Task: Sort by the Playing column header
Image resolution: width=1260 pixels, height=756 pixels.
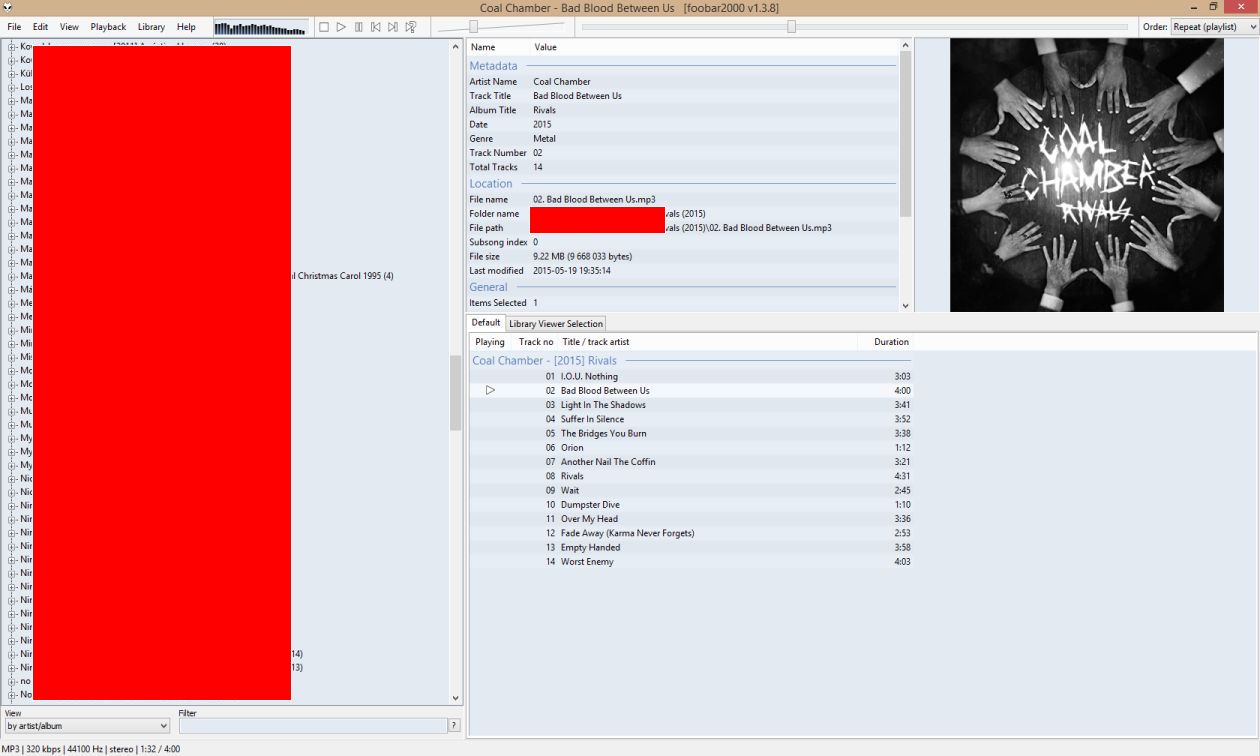Action: 490,342
